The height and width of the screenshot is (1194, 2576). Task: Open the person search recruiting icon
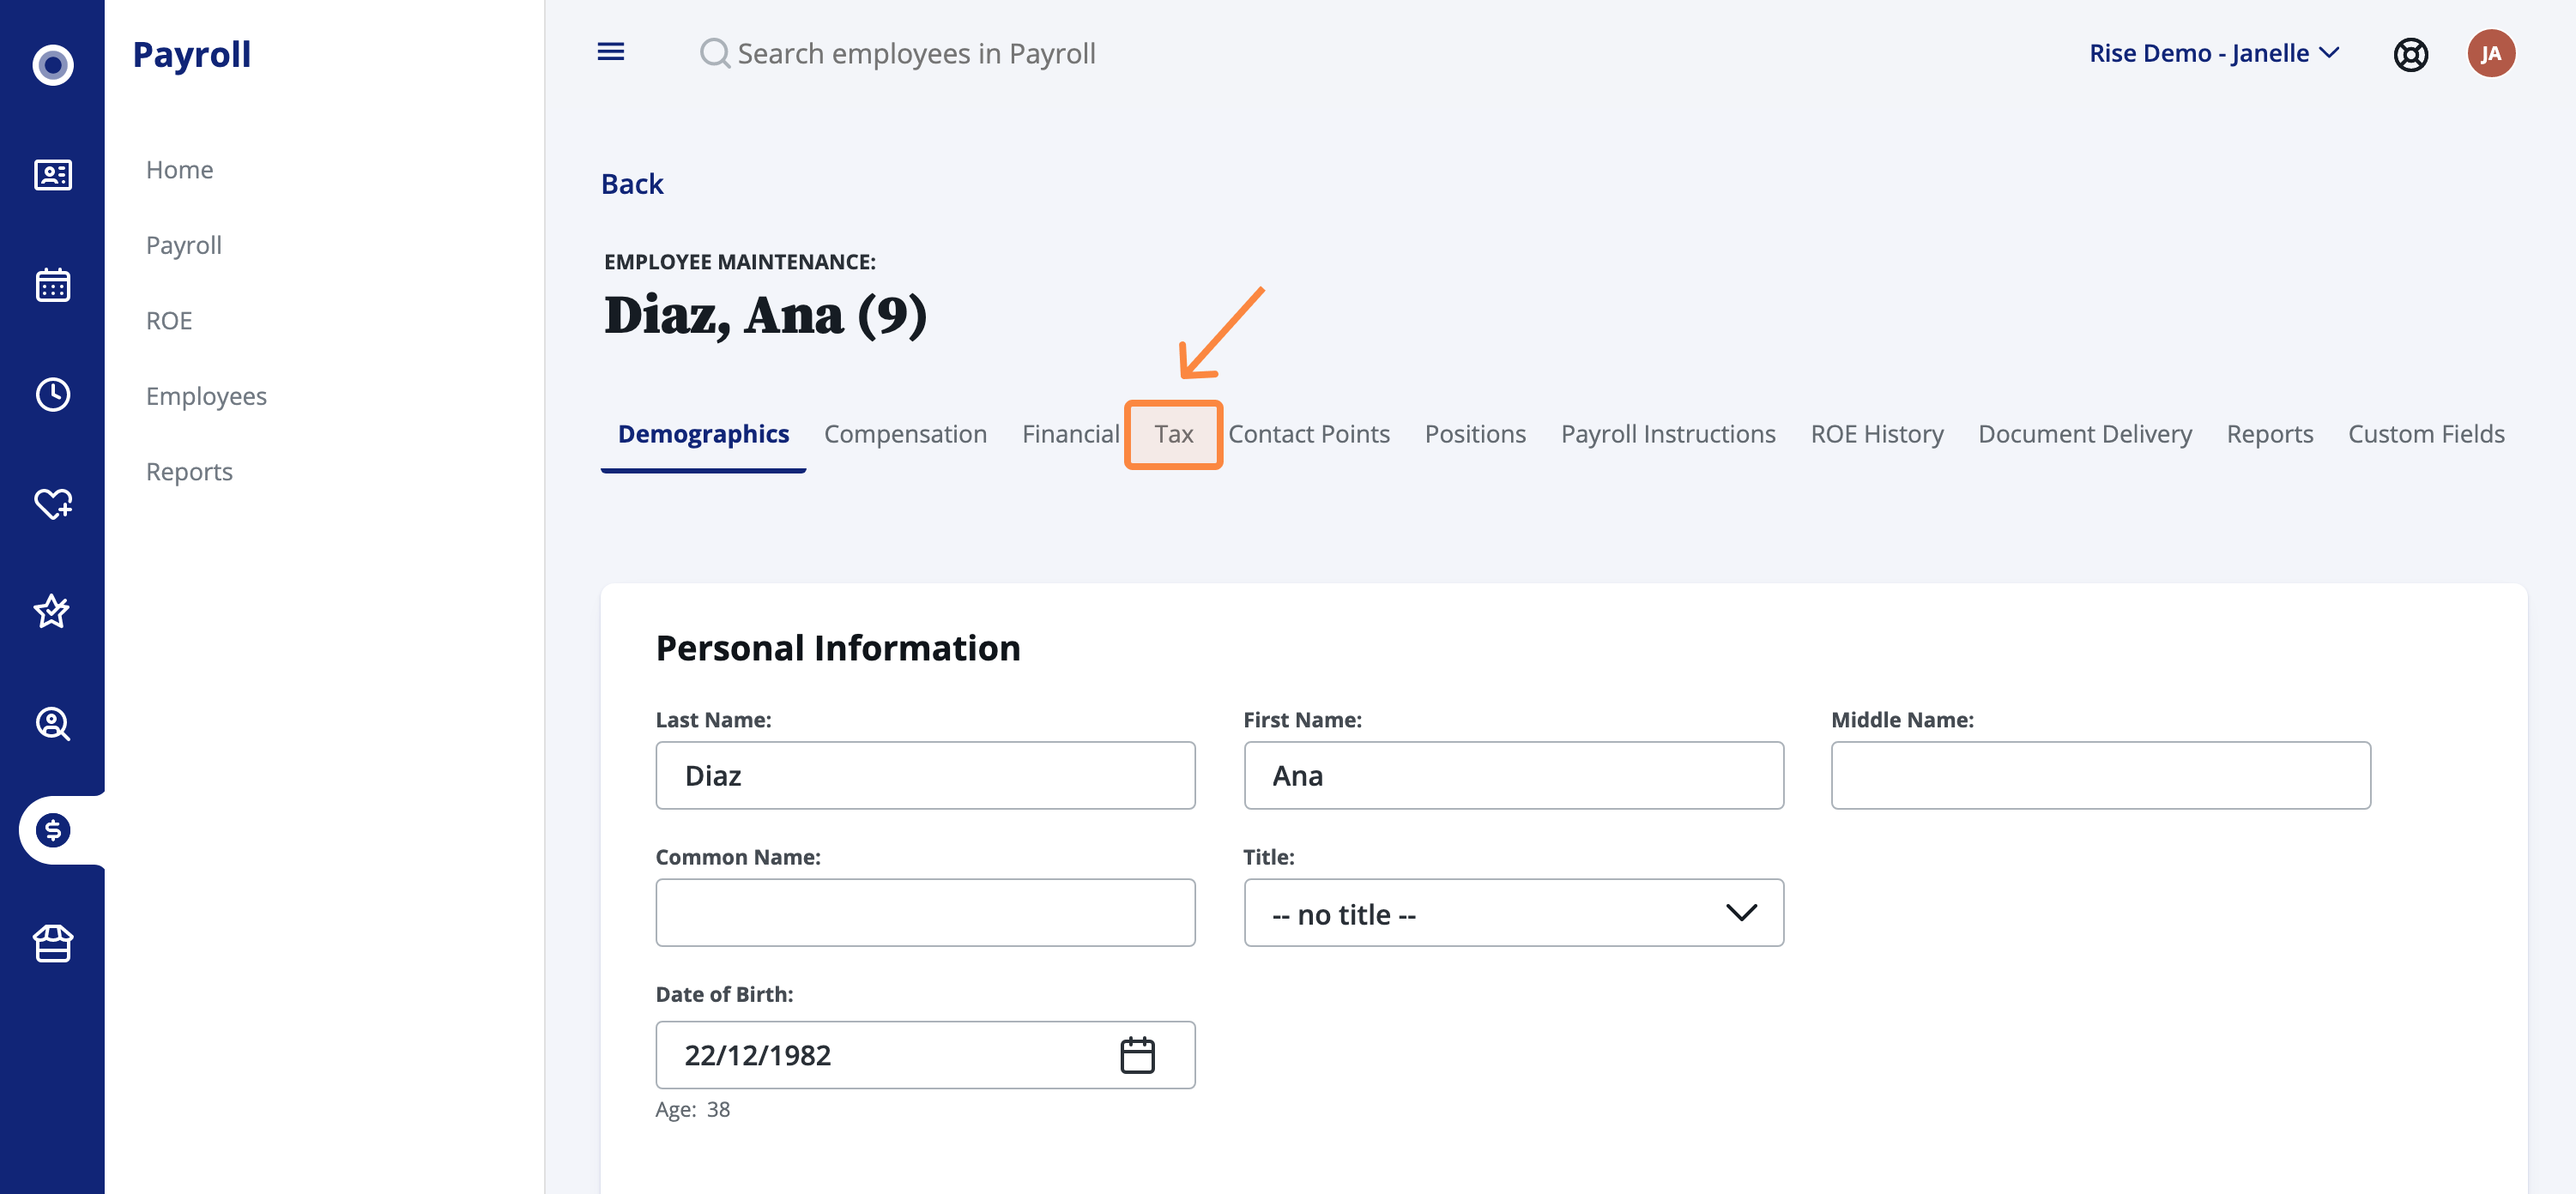click(x=52, y=723)
